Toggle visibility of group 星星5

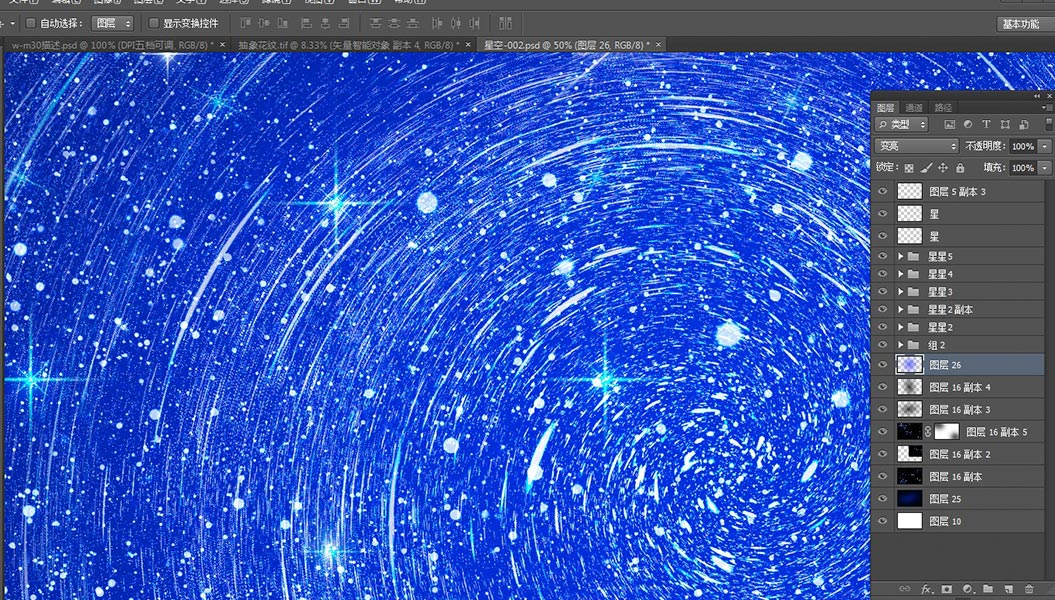(883, 256)
